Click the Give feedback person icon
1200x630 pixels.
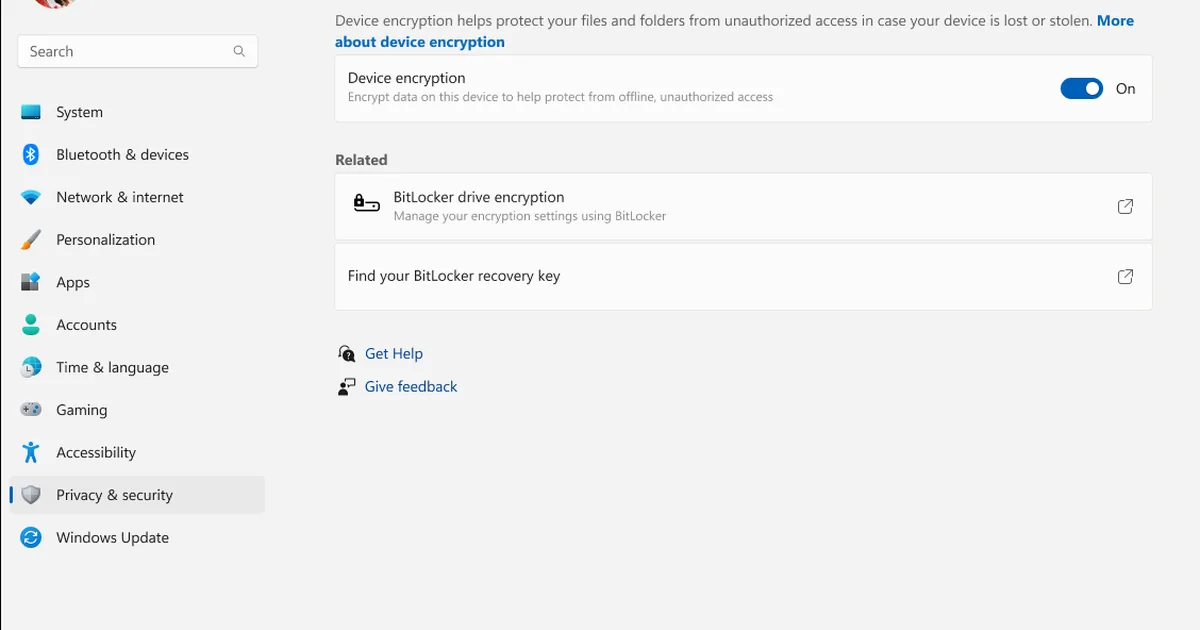pyautogui.click(x=346, y=386)
